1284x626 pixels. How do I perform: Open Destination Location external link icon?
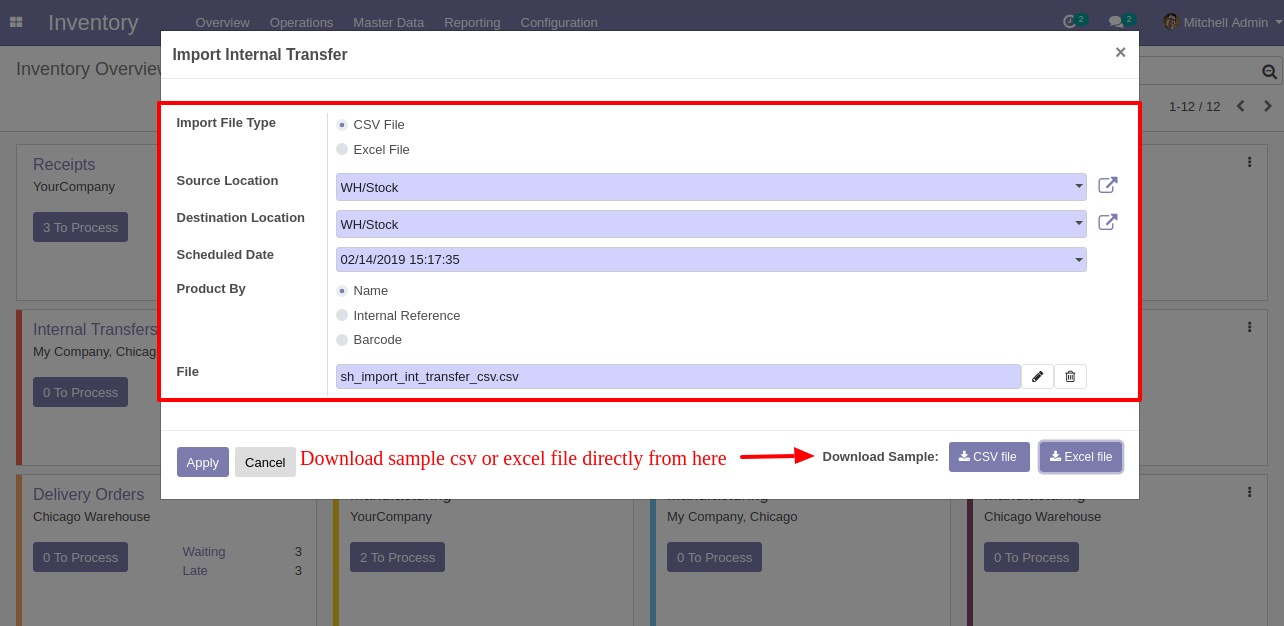pyautogui.click(x=1108, y=222)
